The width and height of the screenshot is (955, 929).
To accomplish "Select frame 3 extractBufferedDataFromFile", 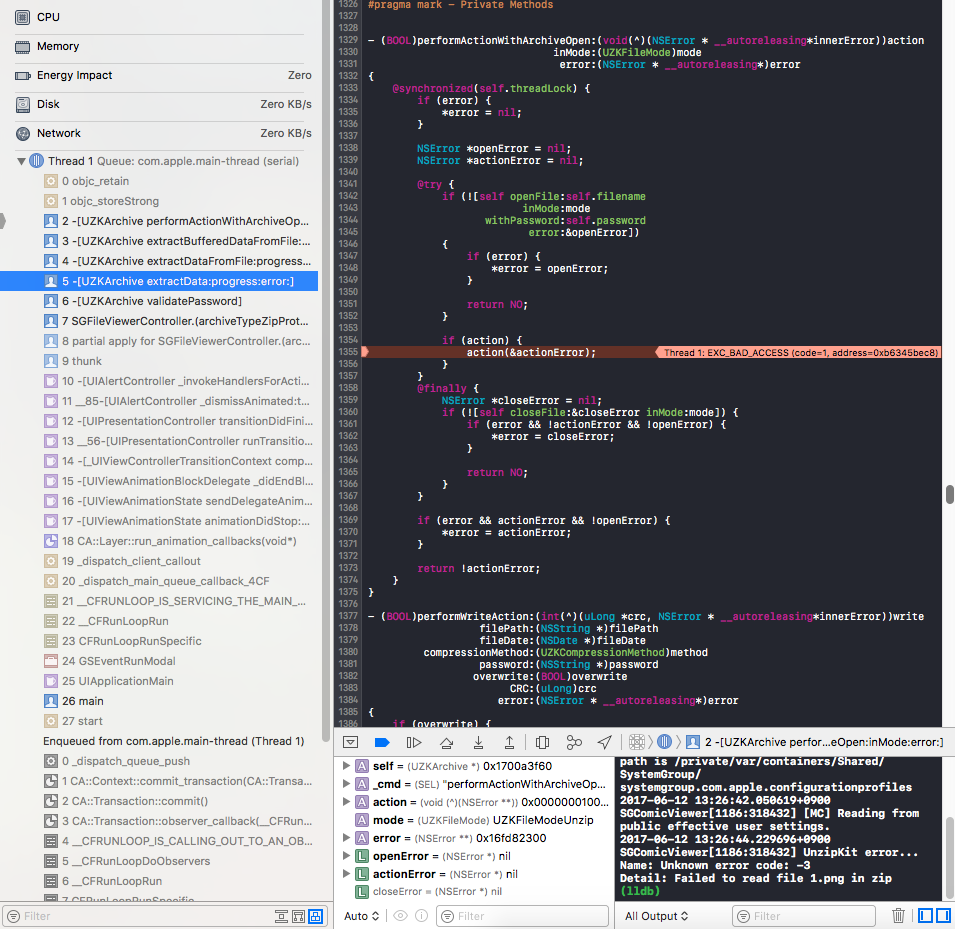I will 159,241.
